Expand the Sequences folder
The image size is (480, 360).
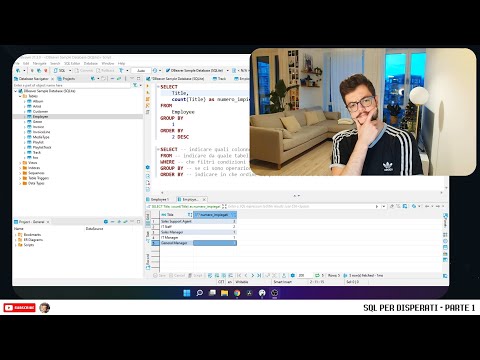20,173
